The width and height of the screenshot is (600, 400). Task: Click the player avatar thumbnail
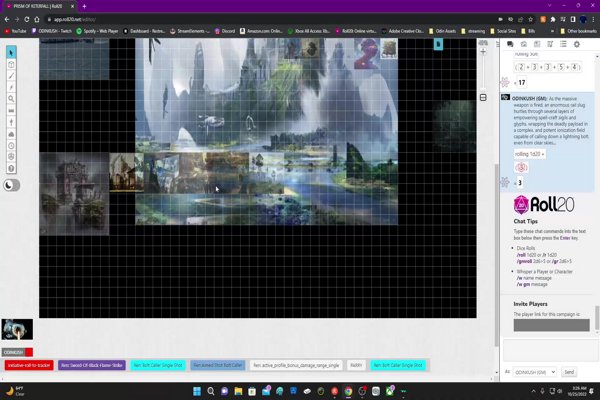[17, 329]
